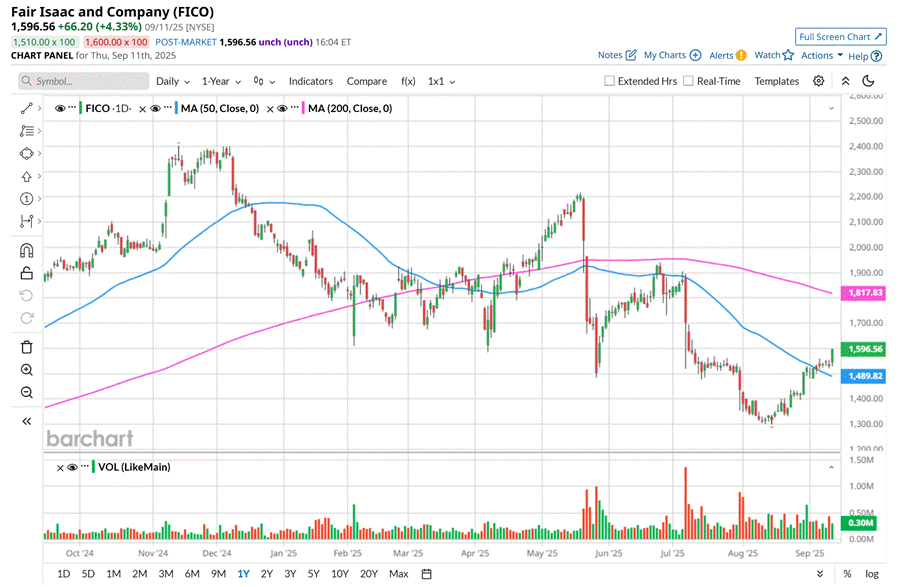Click the FICO green color marker
The image size is (903, 587).
pos(81,108)
